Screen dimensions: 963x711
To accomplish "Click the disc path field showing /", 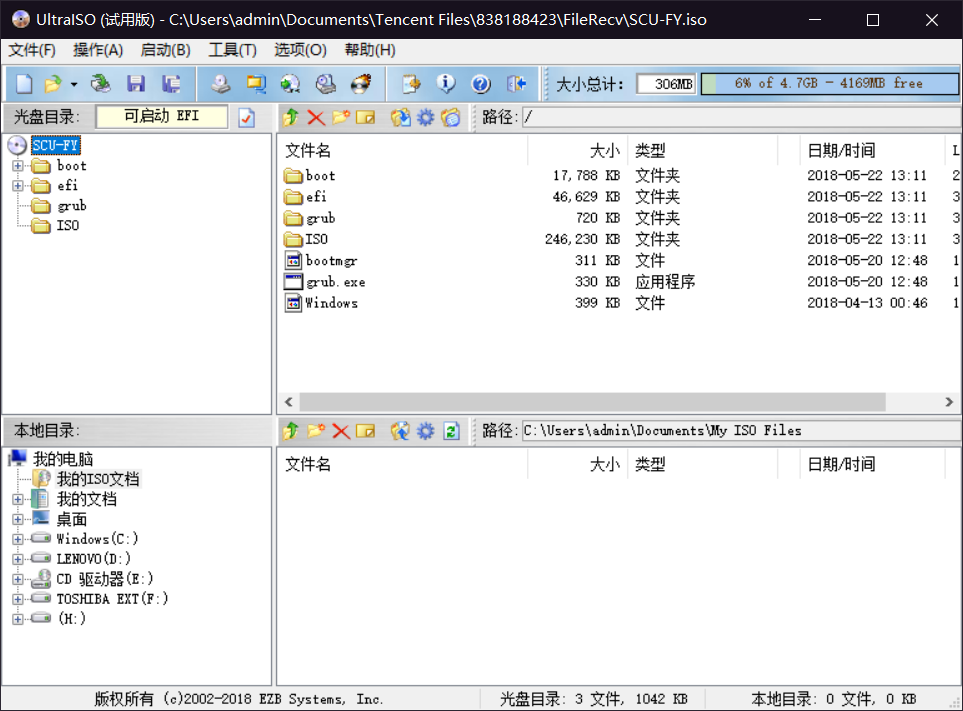I will [x=742, y=117].
